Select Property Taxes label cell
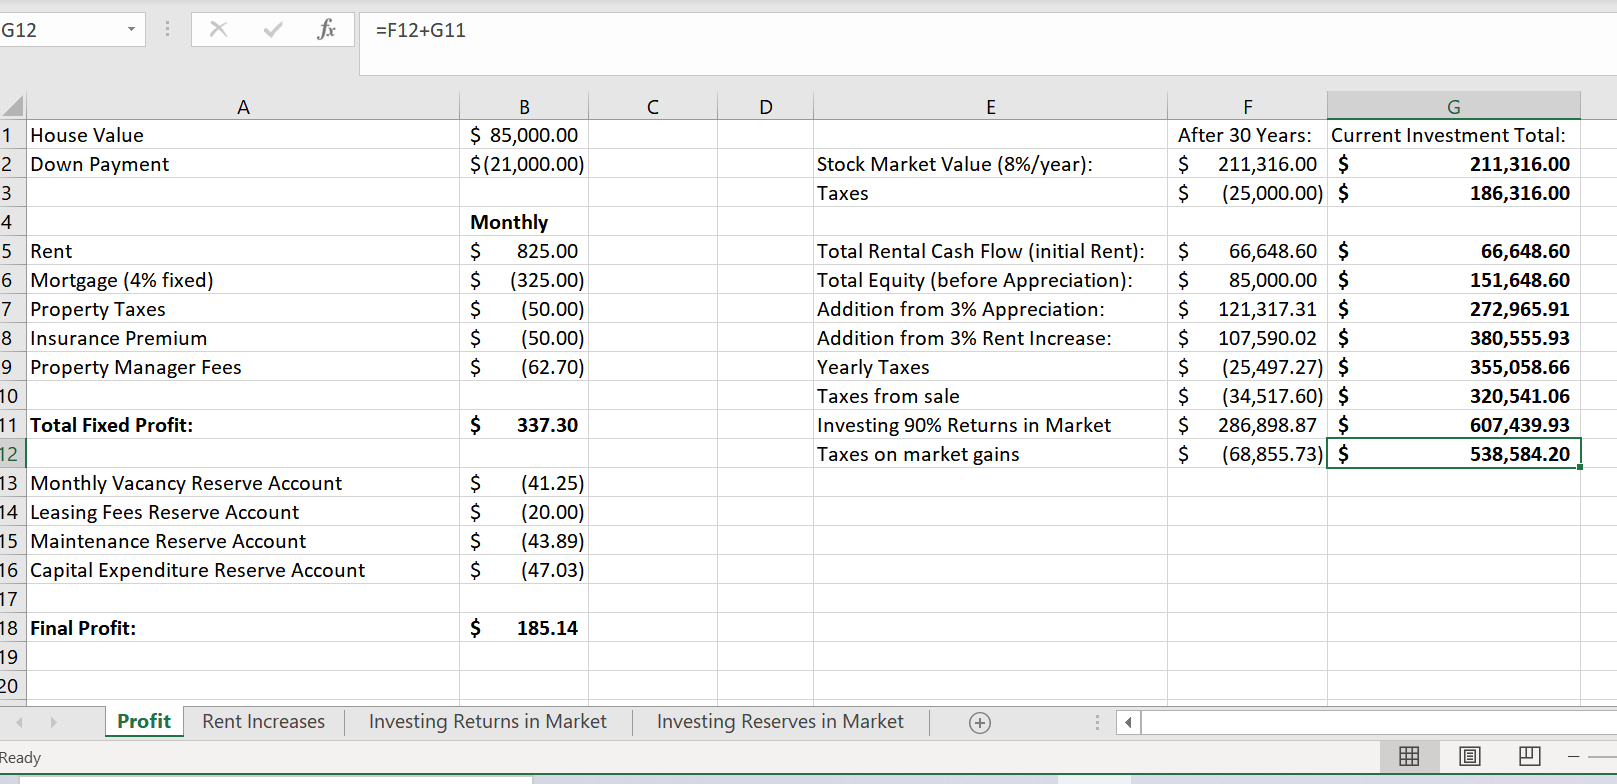The height and width of the screenshot is (784, 1617). coord(243,309)
